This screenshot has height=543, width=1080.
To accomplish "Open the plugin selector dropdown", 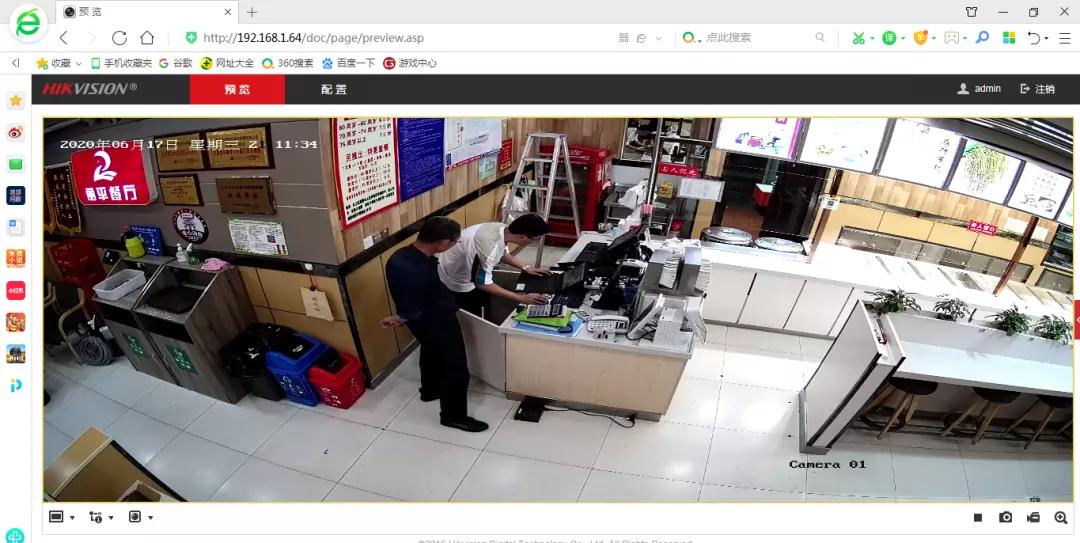I will coord(141,517).
